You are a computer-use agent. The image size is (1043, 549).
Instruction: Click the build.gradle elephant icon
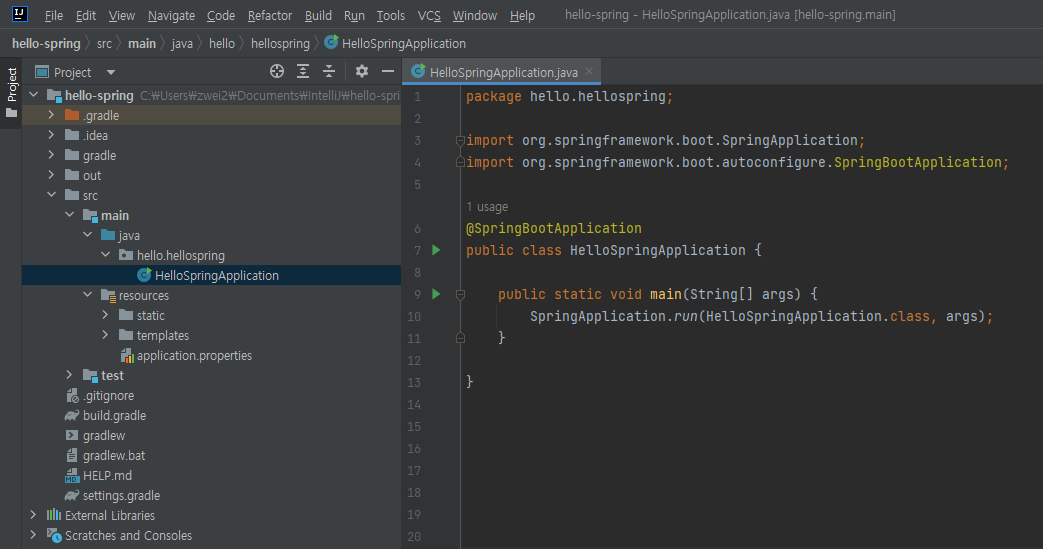coord(72,415)
